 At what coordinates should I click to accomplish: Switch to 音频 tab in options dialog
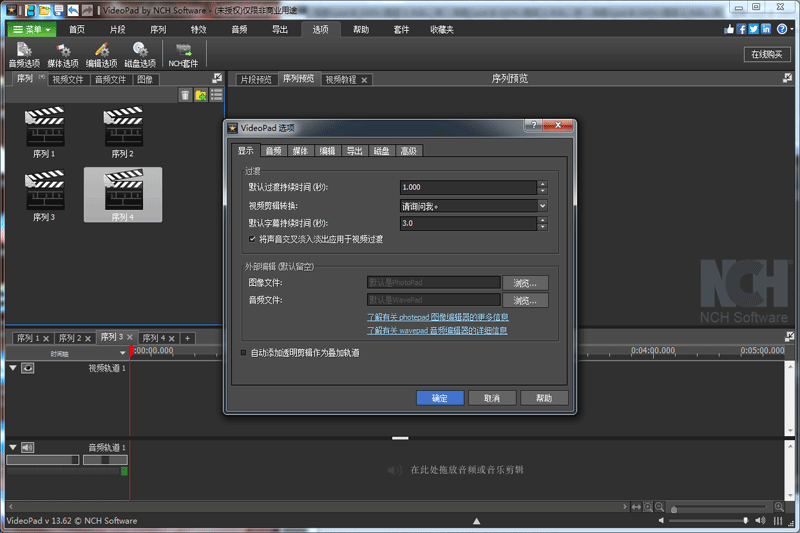[273, 151]
